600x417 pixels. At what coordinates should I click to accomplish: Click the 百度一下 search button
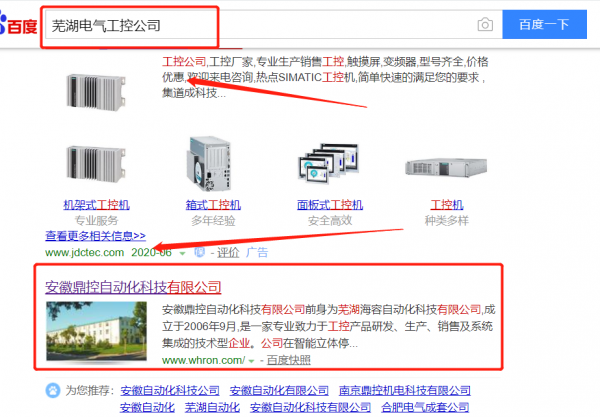coord(544,24)
